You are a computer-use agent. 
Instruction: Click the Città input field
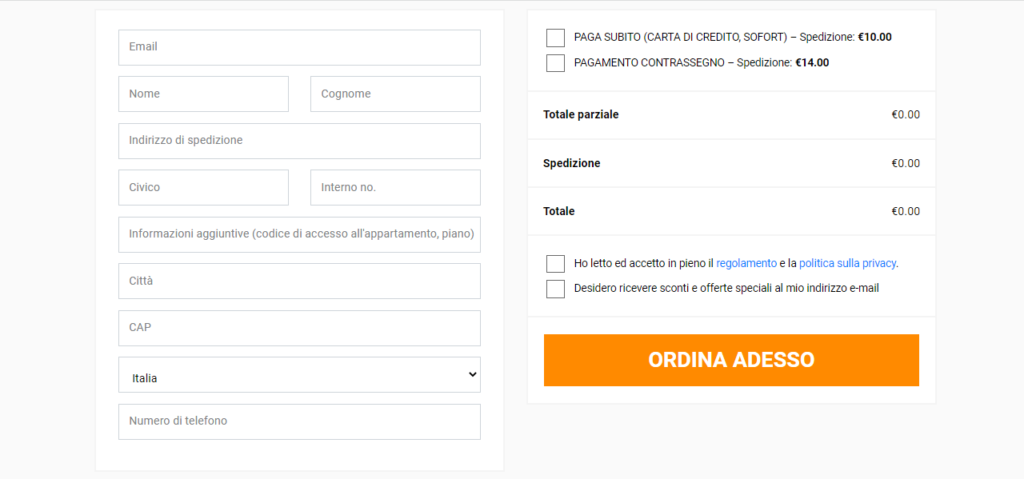click(299, 281)
